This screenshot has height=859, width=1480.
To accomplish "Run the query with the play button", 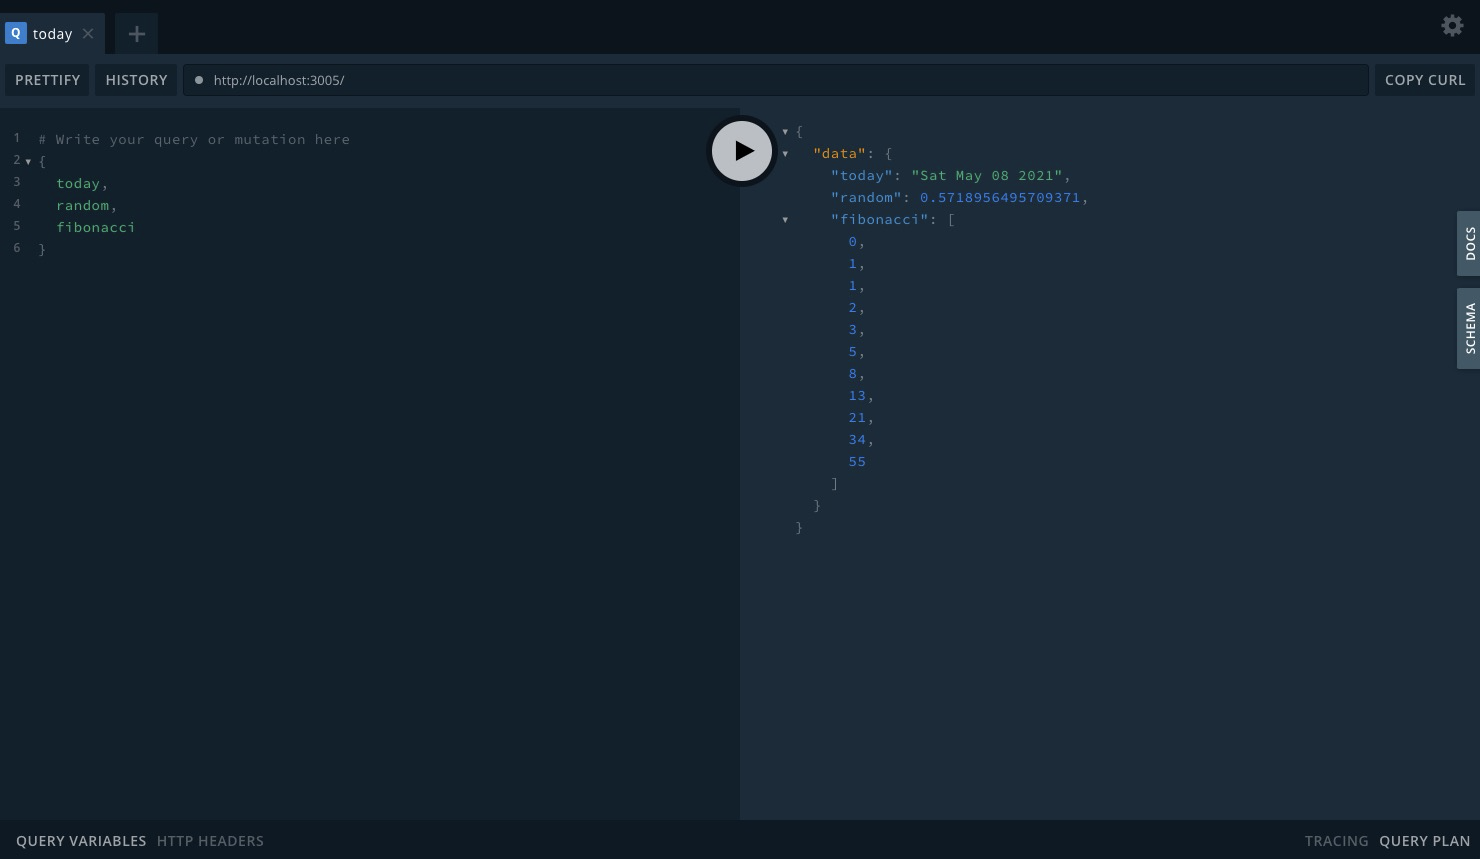I will point(742,151).
